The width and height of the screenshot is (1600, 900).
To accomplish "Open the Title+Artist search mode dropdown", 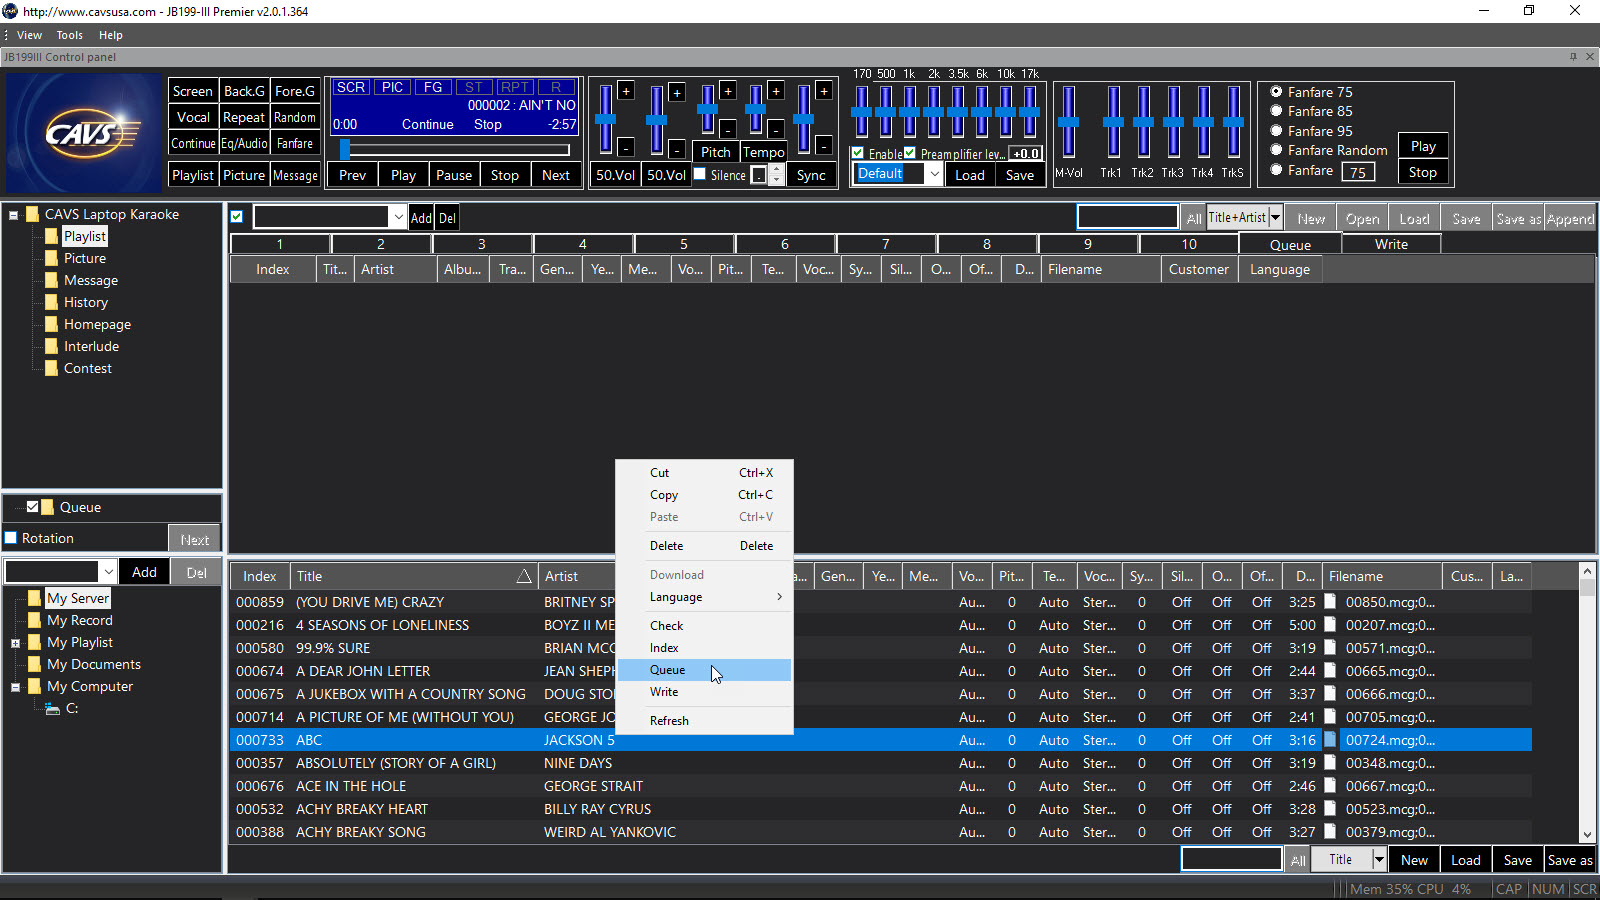I will (1275, 218).
